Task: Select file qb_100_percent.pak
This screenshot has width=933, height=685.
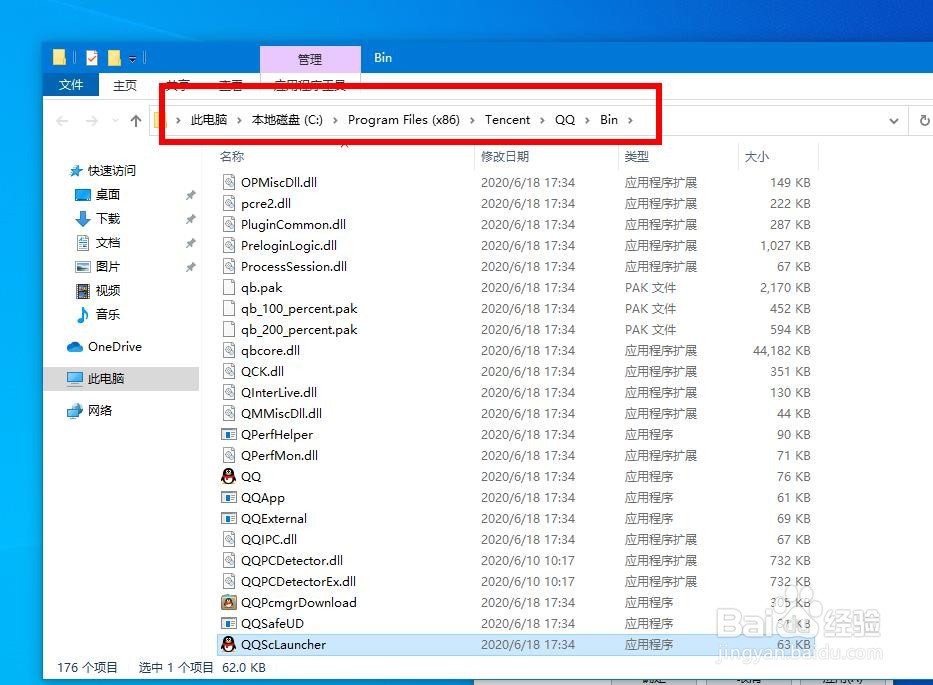Action: click(x=299, y=308)
